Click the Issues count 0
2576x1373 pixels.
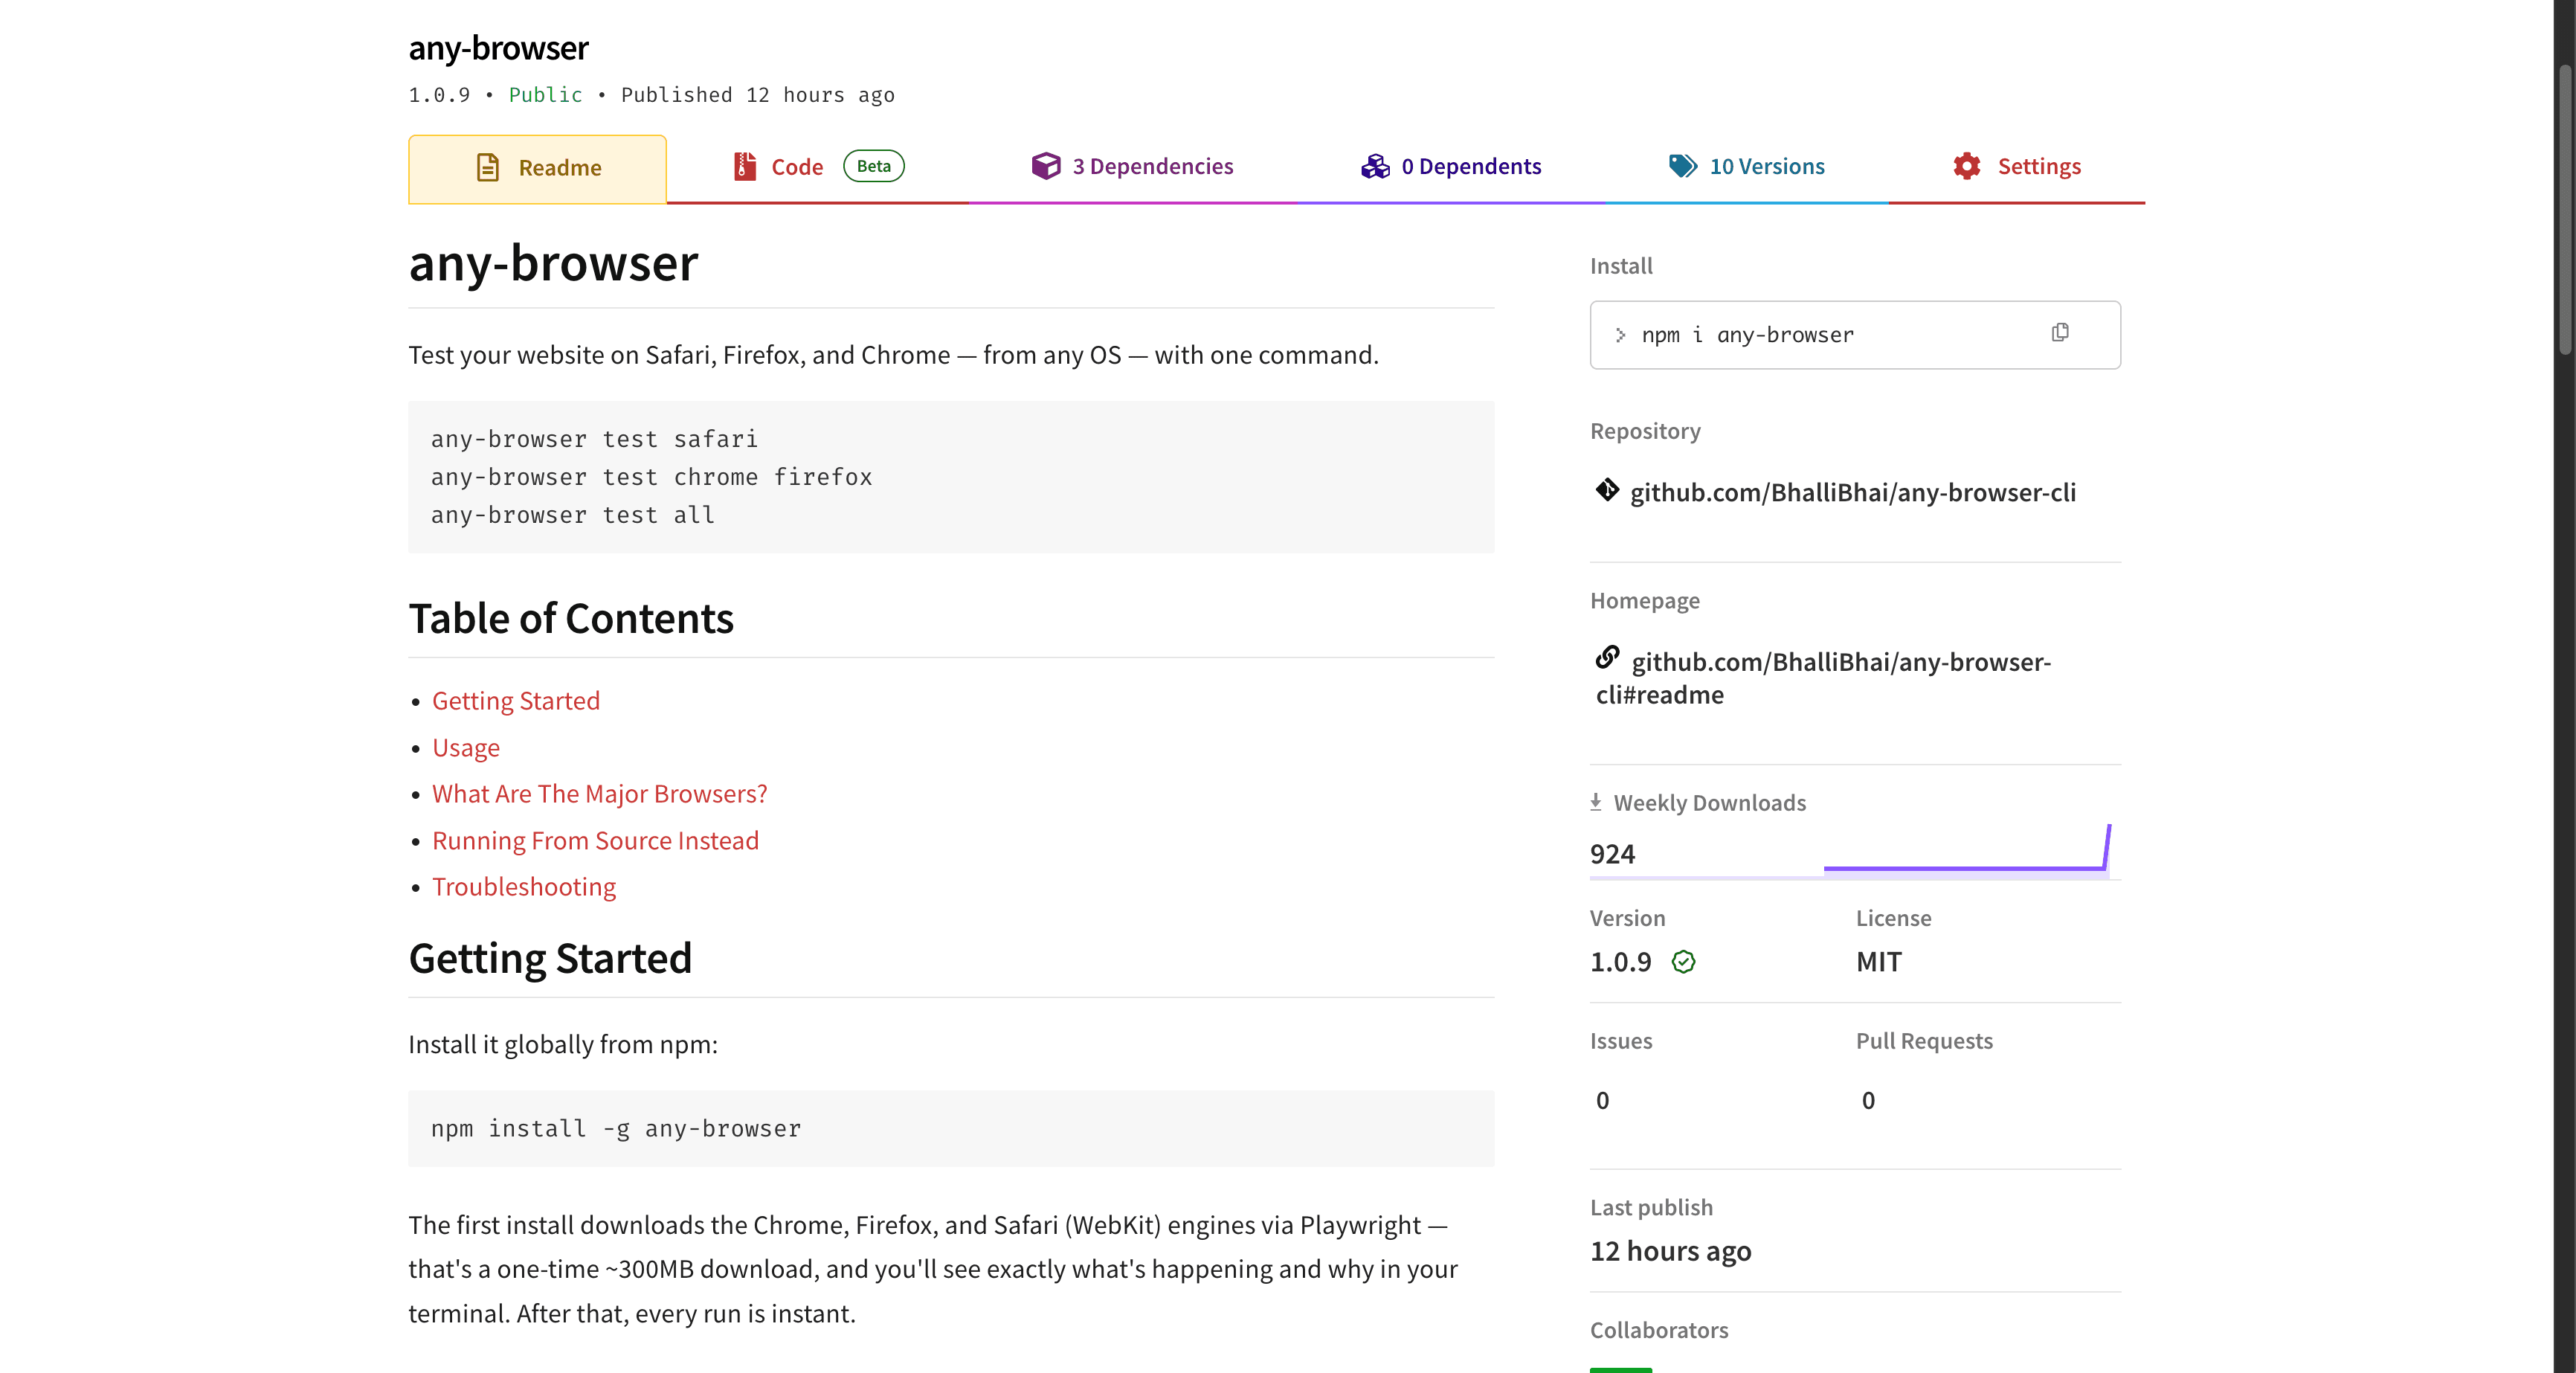[x=1602, y=1101]
